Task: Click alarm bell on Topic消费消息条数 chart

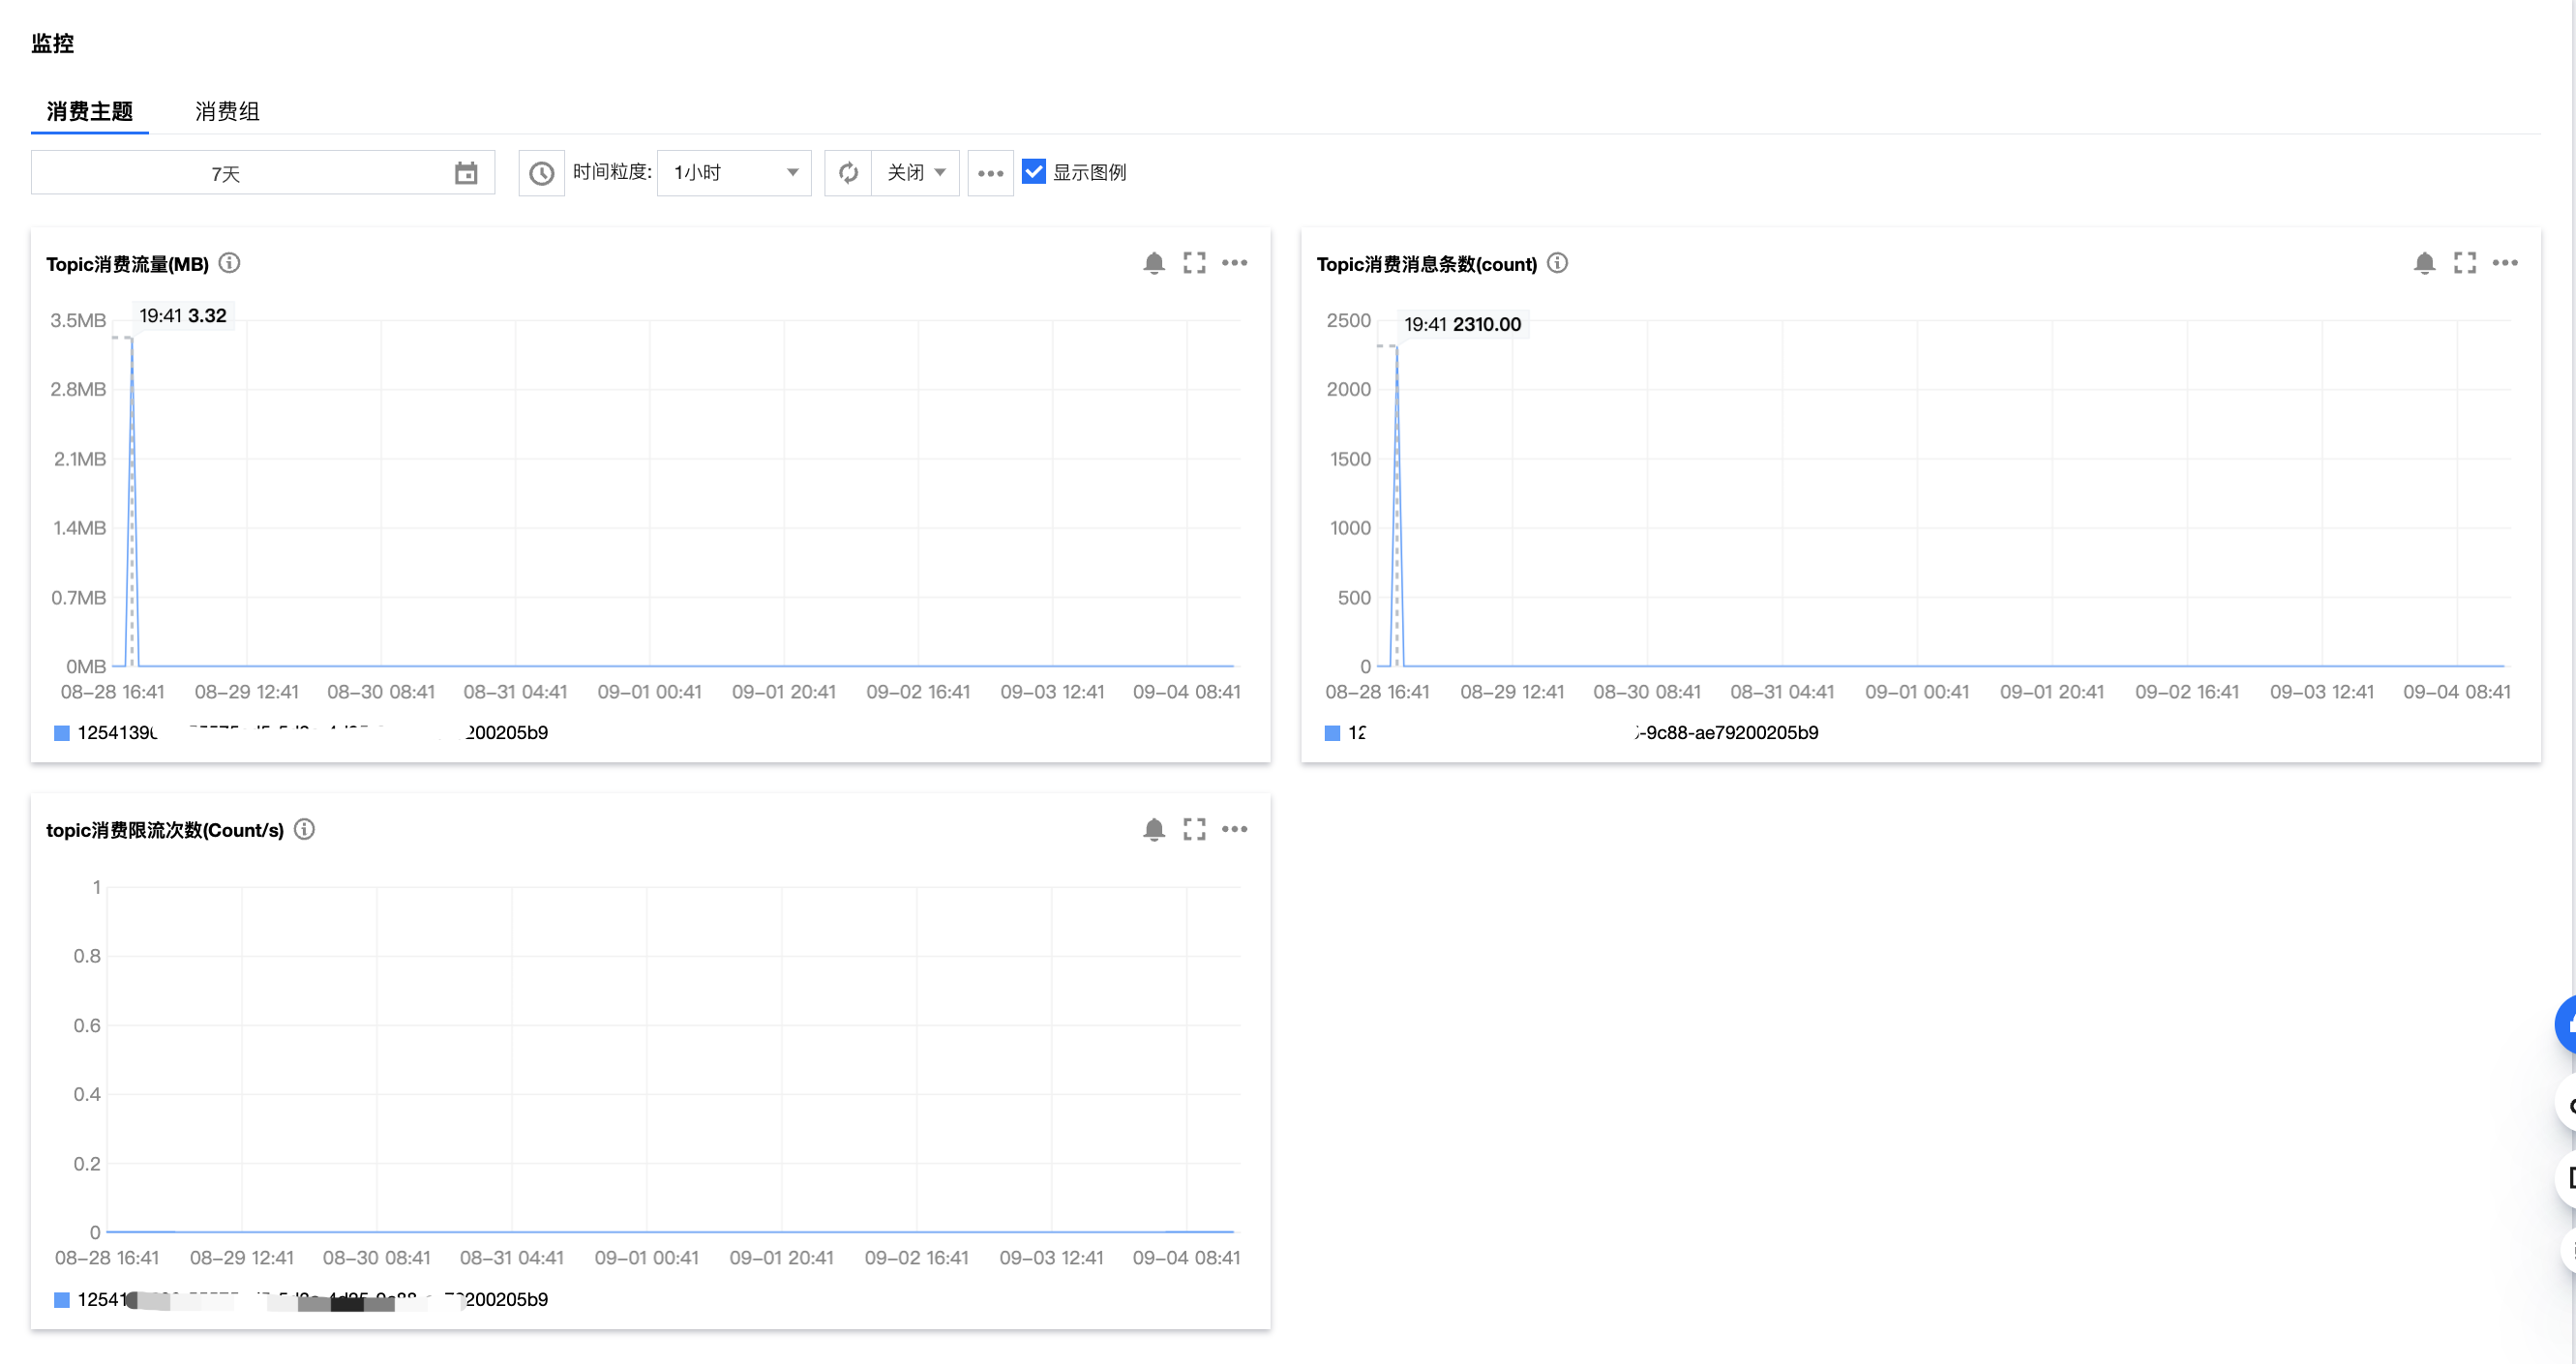Action: [x=2424, y=263]
